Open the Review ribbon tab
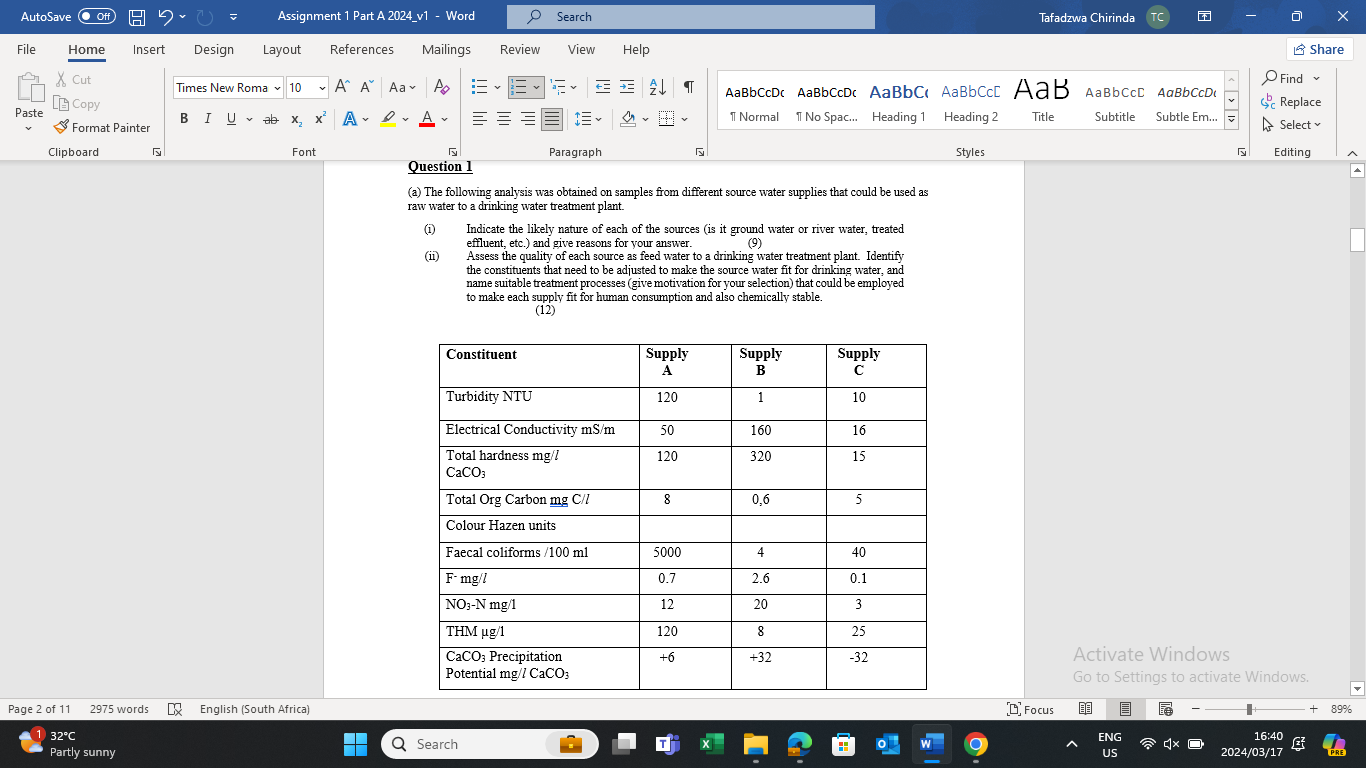1366x768 pixels. (x=520, y=49)
